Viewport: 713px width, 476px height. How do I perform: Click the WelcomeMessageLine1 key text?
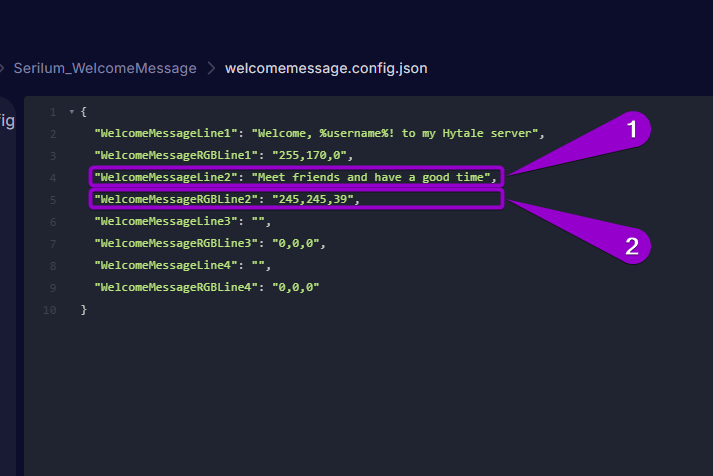click(166, 133)
